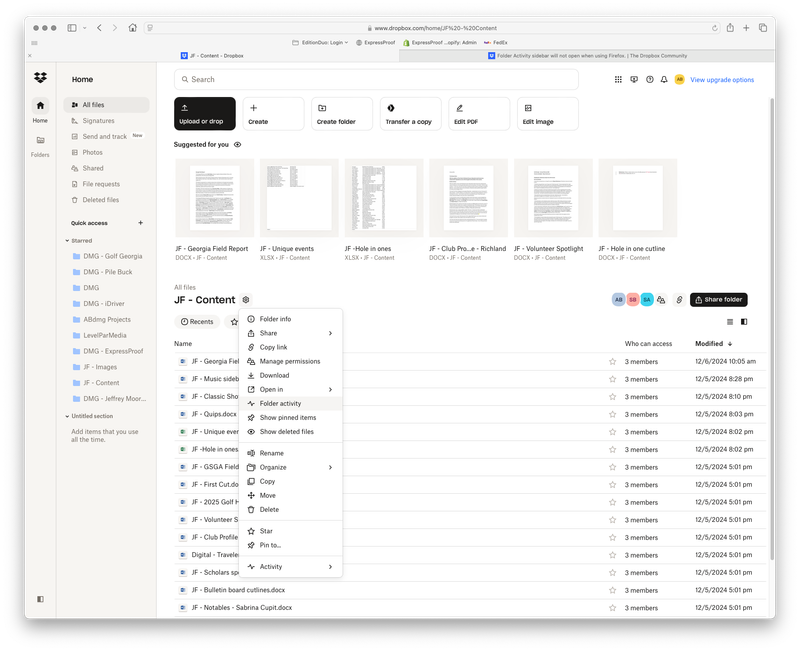Select Folder activity from the context menu
The height and width of the screenshot is (651, 800).
click(x=280, y=403)
